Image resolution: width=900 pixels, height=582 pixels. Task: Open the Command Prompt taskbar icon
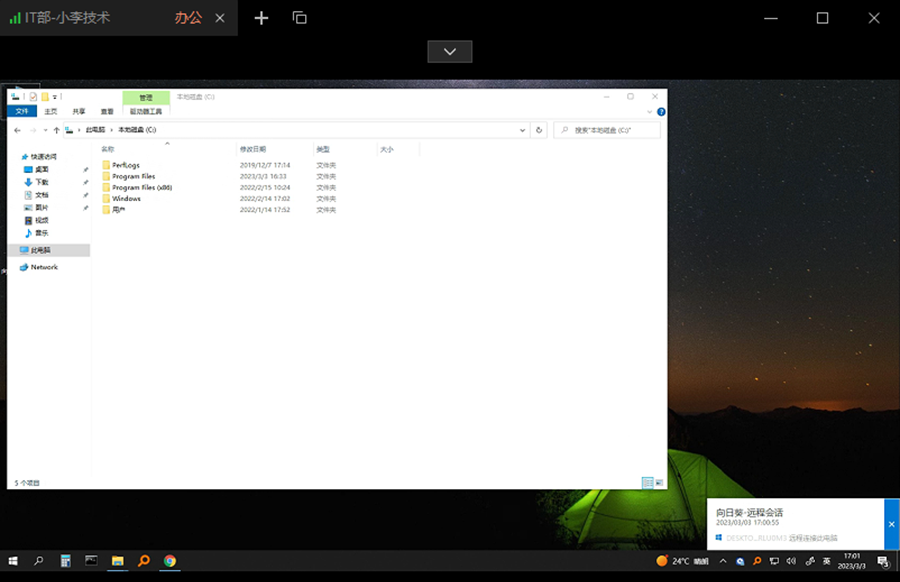tap(91, 560)
